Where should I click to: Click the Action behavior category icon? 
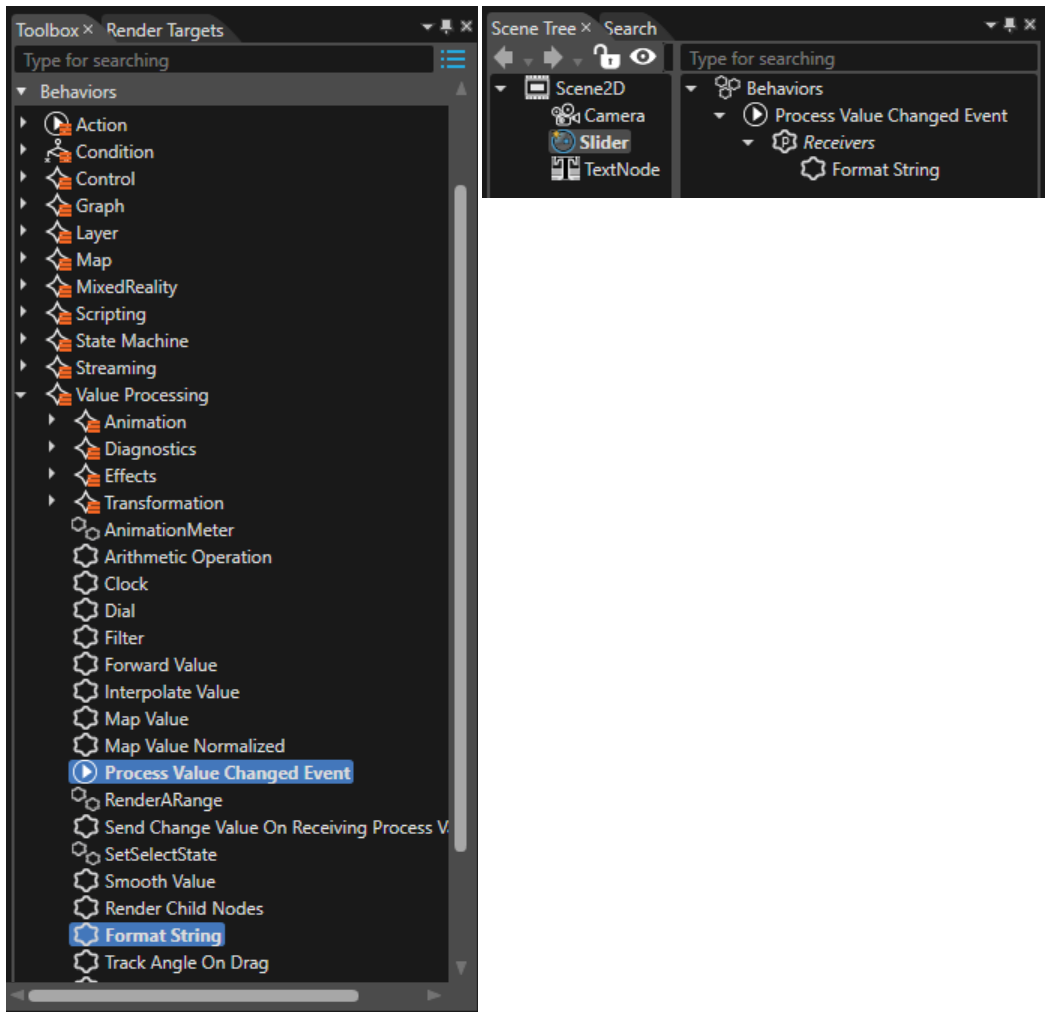58,125
